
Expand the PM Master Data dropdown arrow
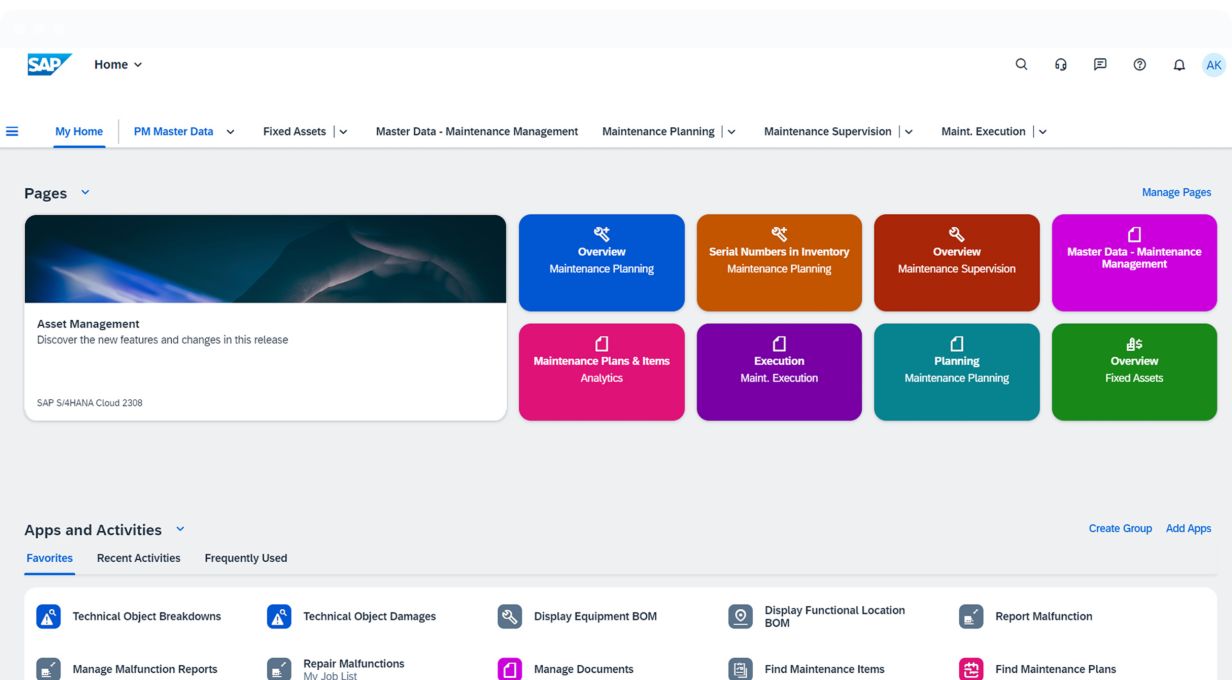tap(231, 132)
